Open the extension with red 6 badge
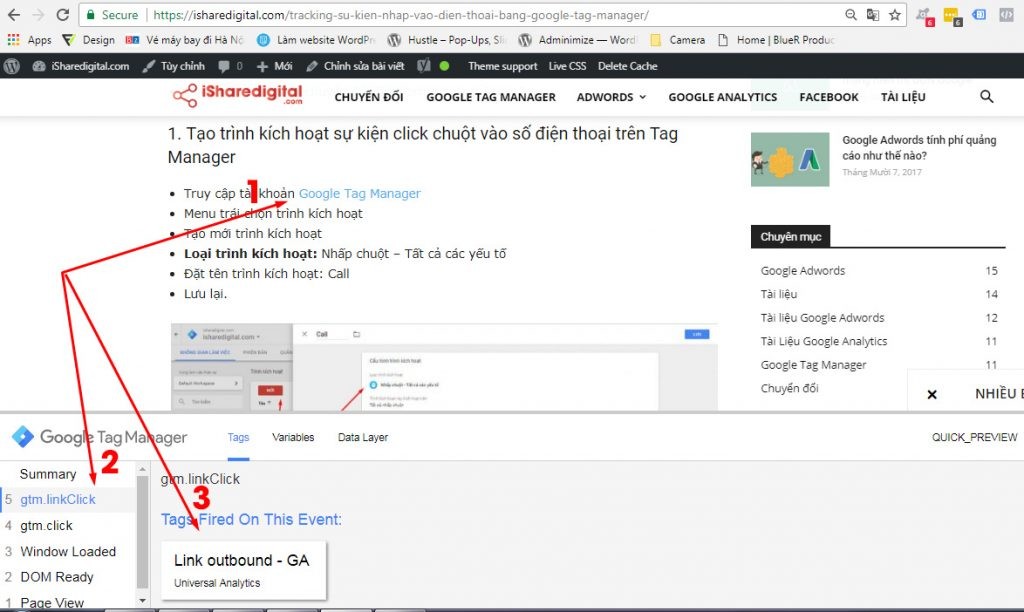This screenshot has height=612, width=1024. point(925,16)
